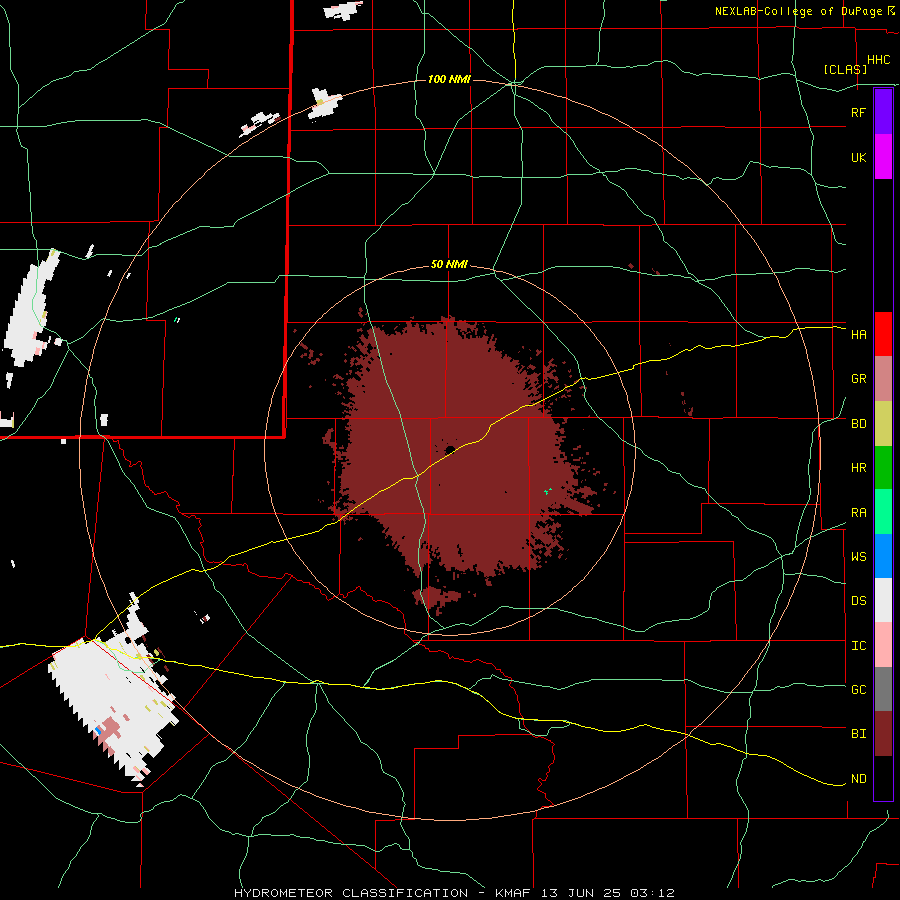Click the HA legend label

pos(858,334)
